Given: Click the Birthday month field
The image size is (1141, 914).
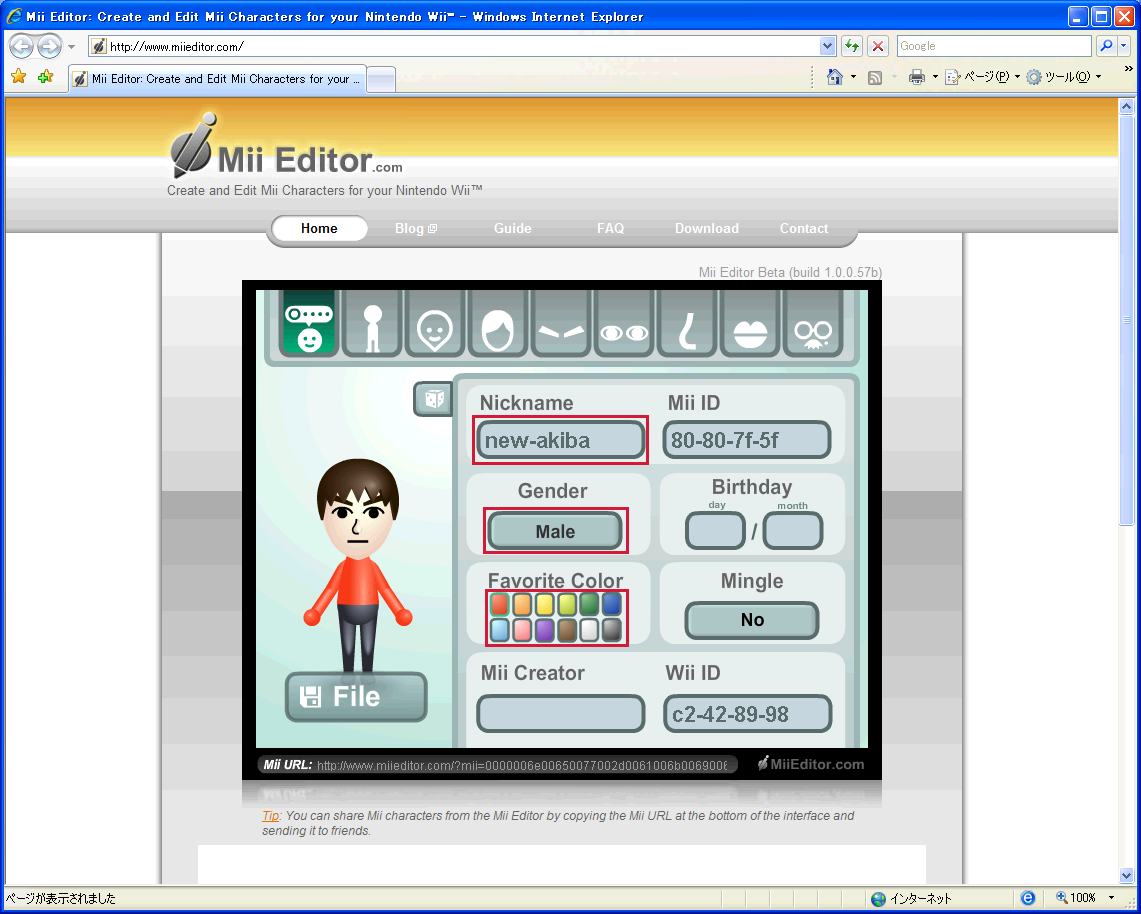Looking at the screenshot, I should 792,530.
